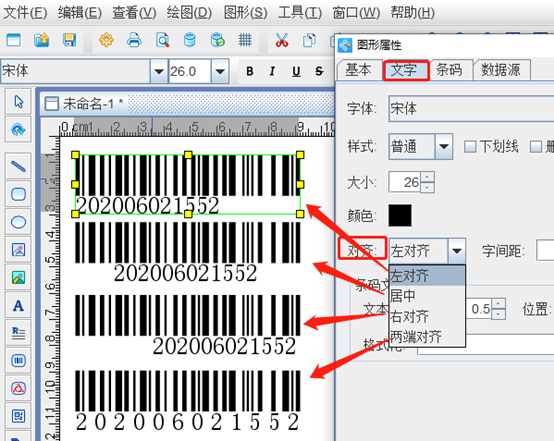Click the 字体 font field in properties
This screenshot has height=441, width=554.
coord(471,108)
